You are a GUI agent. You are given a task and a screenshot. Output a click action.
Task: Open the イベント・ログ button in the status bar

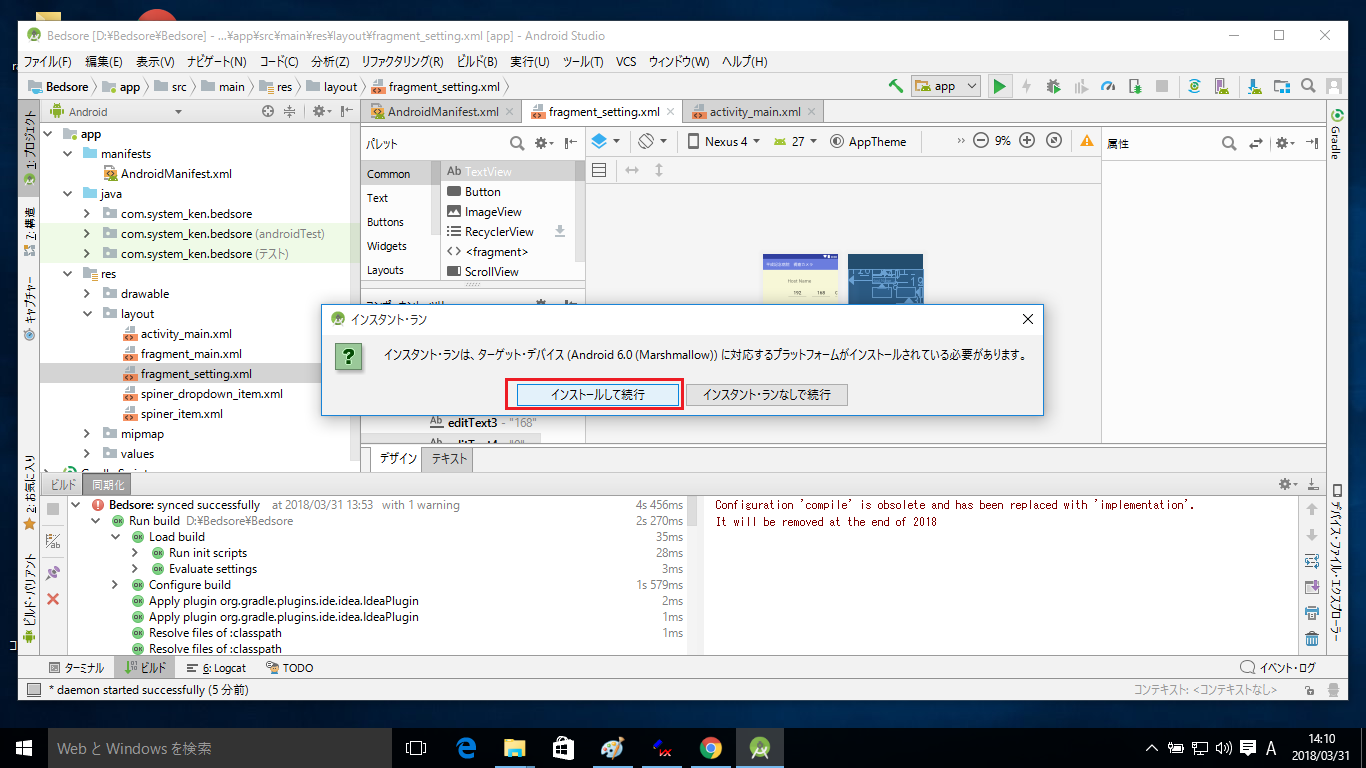coord(1278,667)
